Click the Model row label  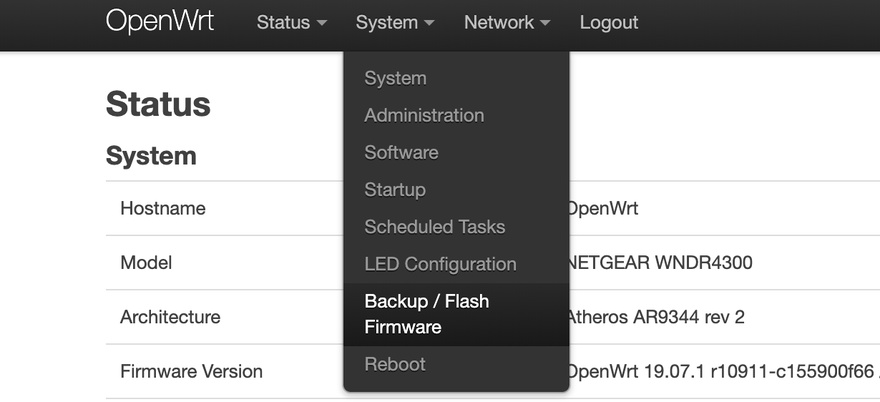pyautogui.click(x=146, y=263)
